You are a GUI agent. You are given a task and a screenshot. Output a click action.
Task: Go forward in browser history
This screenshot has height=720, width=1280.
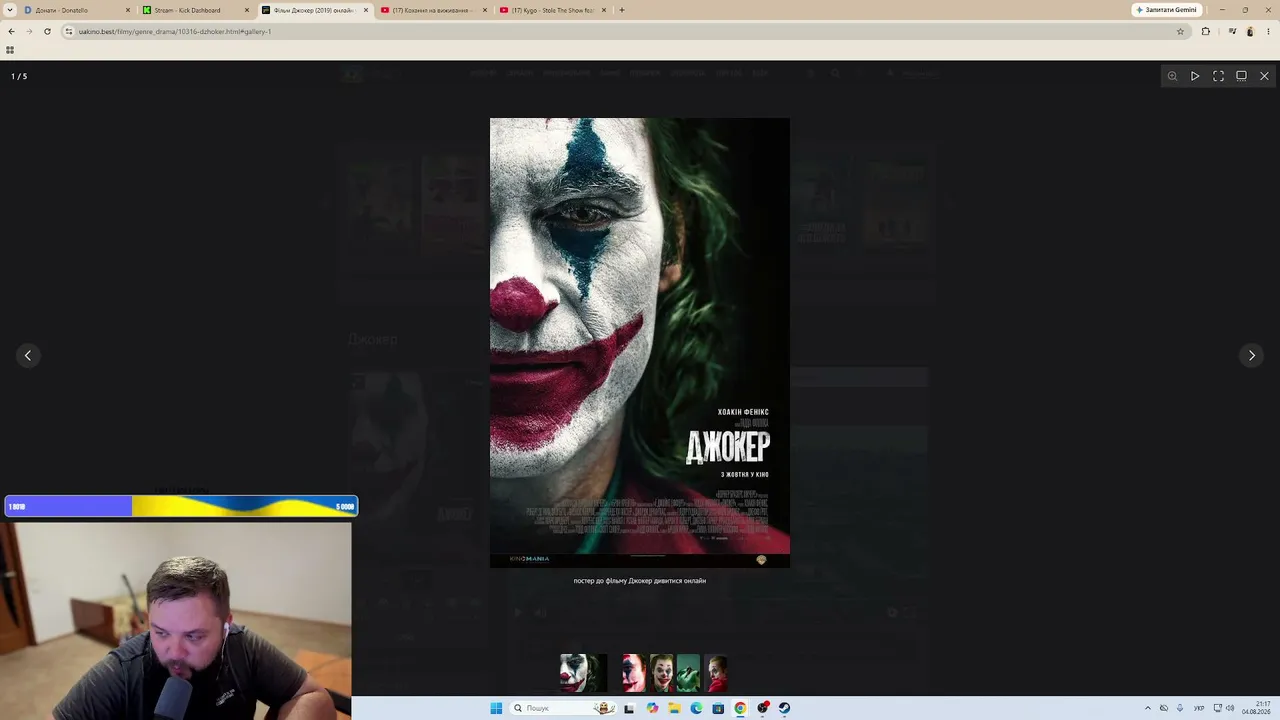coord(29,31)
